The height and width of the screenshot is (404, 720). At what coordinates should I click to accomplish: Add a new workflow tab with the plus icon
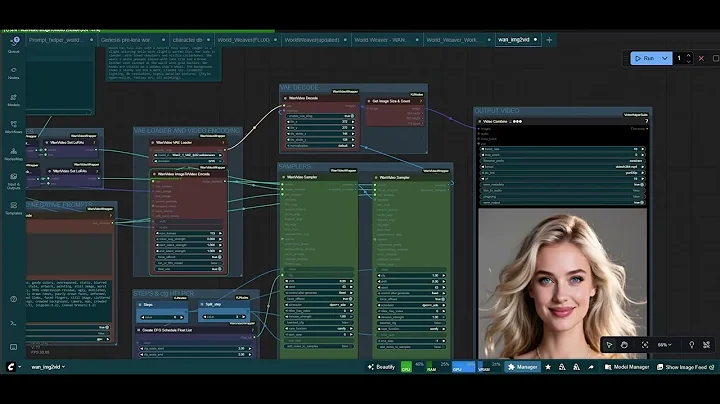(x=549, y=40)
